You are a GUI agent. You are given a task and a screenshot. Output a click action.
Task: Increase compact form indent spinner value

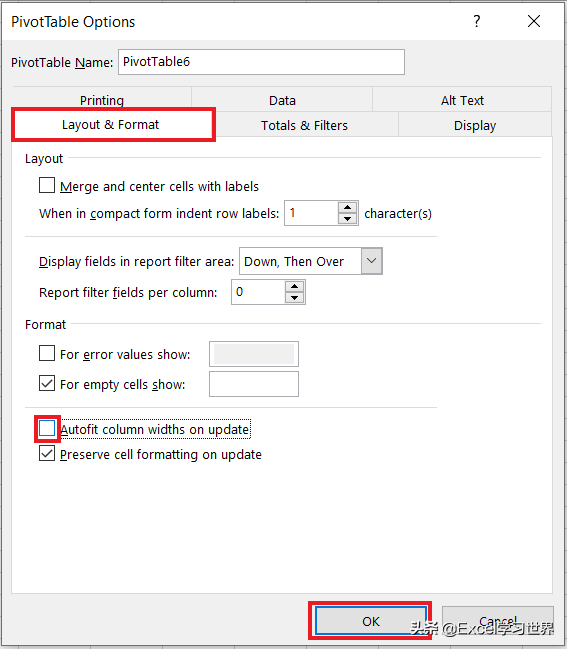[347, 208]
